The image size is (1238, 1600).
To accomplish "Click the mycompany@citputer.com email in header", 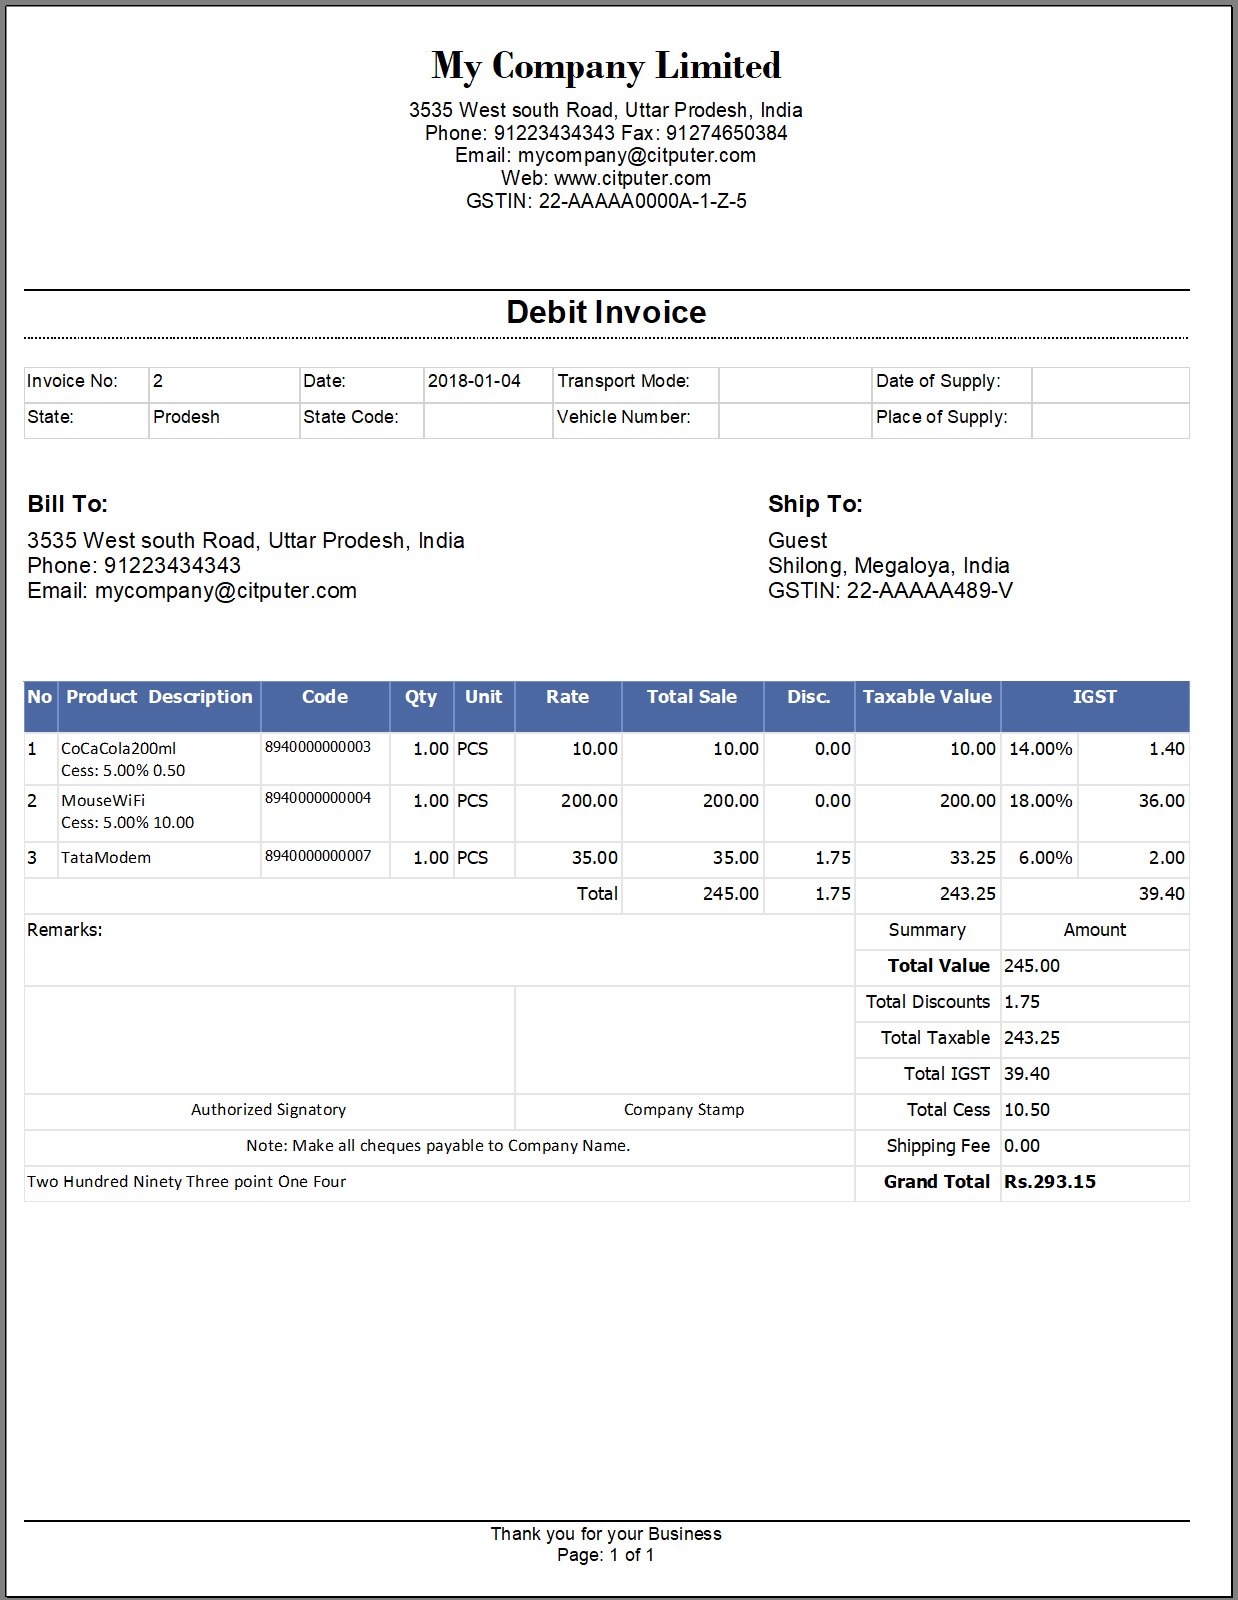I will click(637, 156).
